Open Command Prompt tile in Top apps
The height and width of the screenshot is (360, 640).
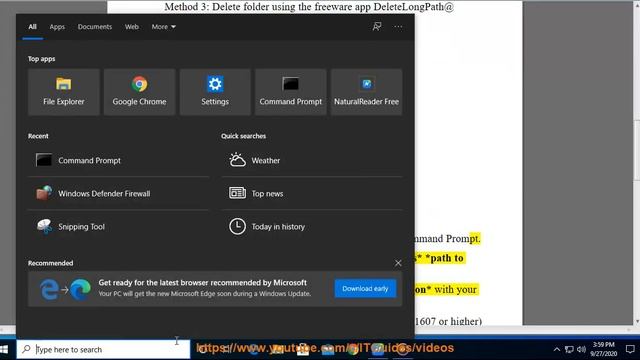(291, 92)
